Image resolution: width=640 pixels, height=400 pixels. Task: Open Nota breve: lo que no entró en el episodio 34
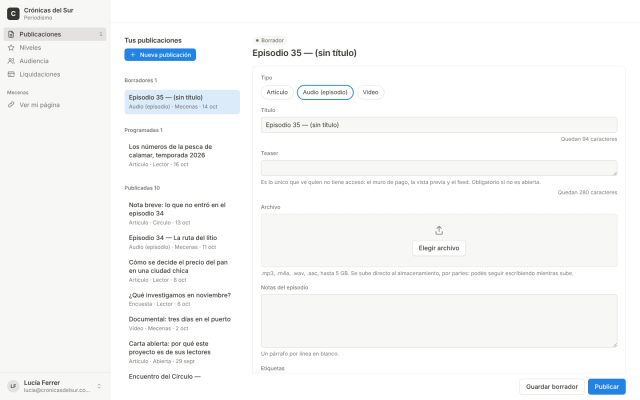(182, 213)
